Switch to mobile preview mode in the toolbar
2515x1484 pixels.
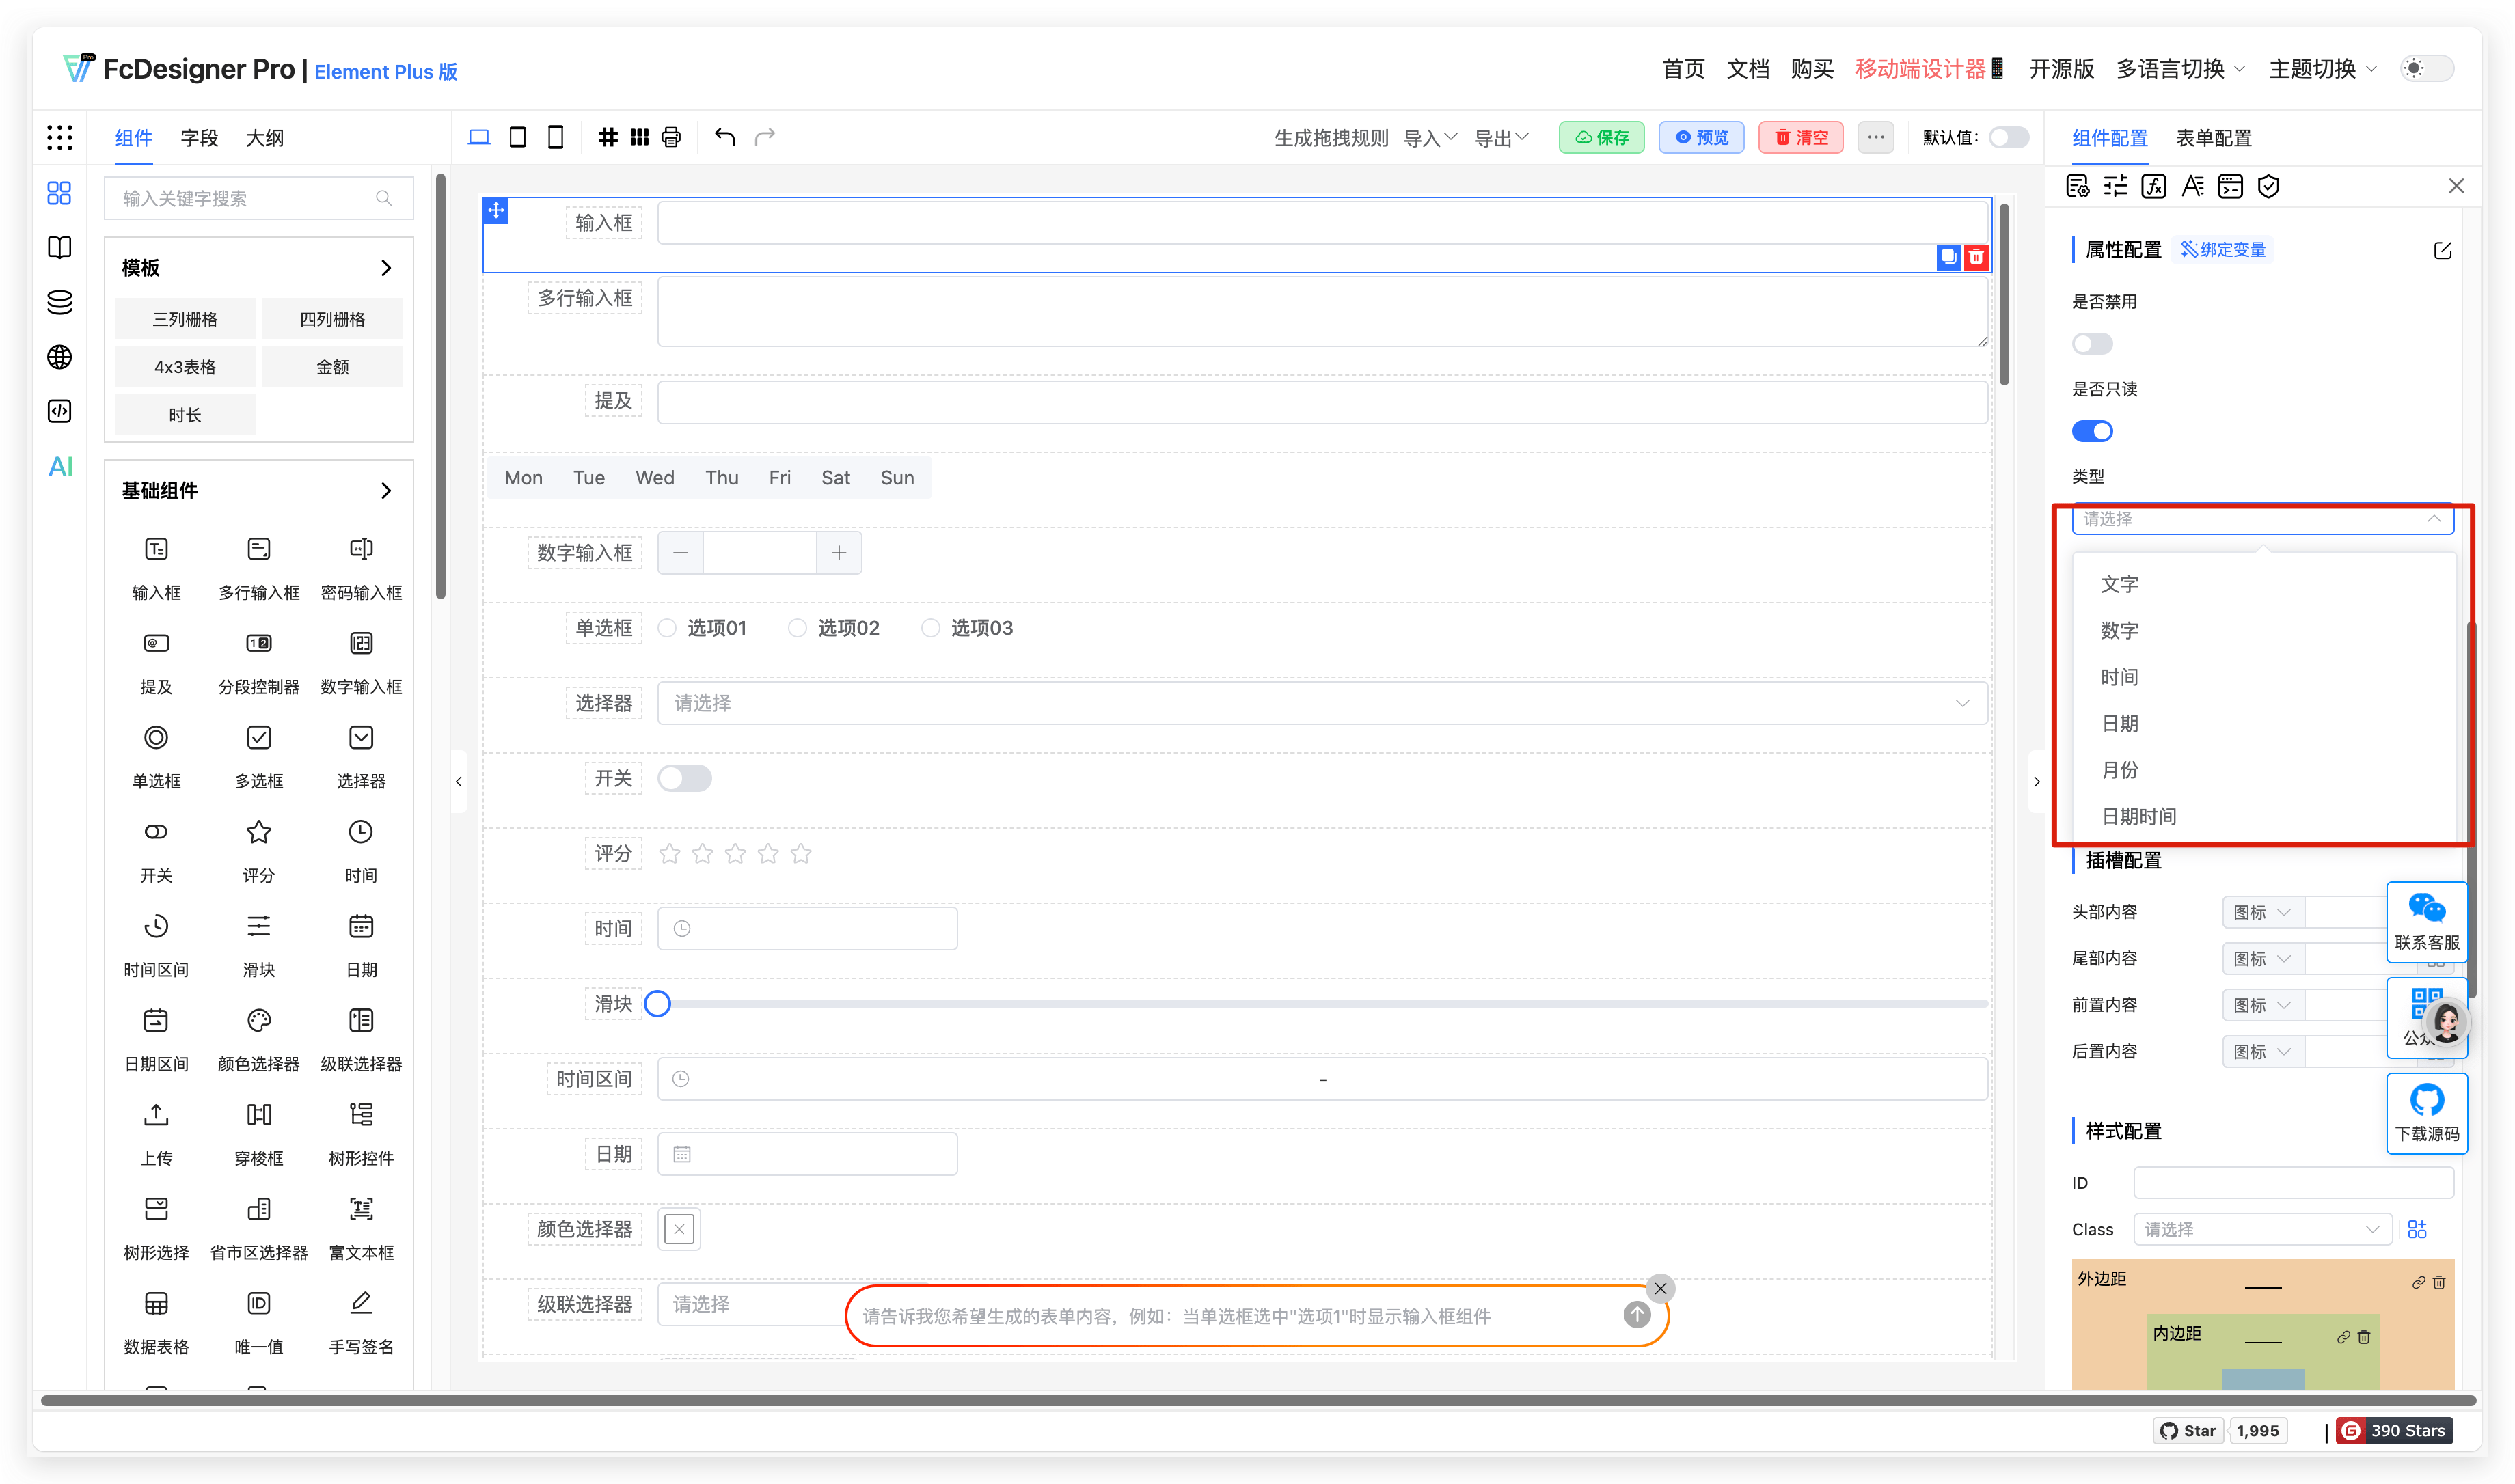tap(555, 137)
